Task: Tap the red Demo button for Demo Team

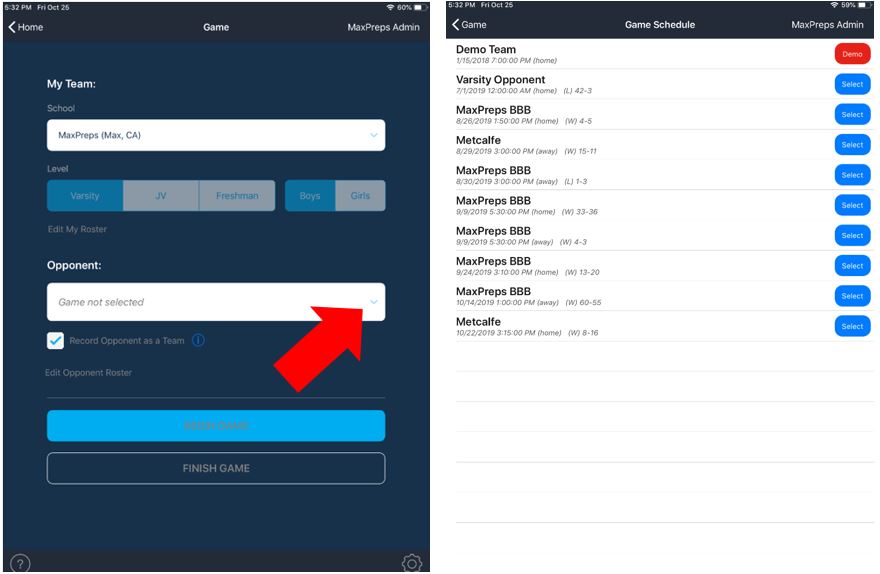Action: pyautogui.click(x=852, y=54)
